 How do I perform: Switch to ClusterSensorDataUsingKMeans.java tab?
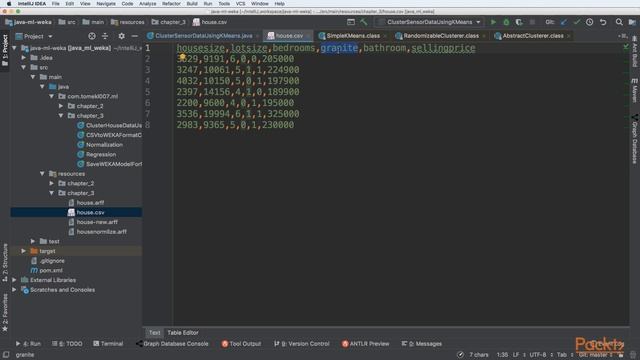pyautogui.click(x=203, y=36)
